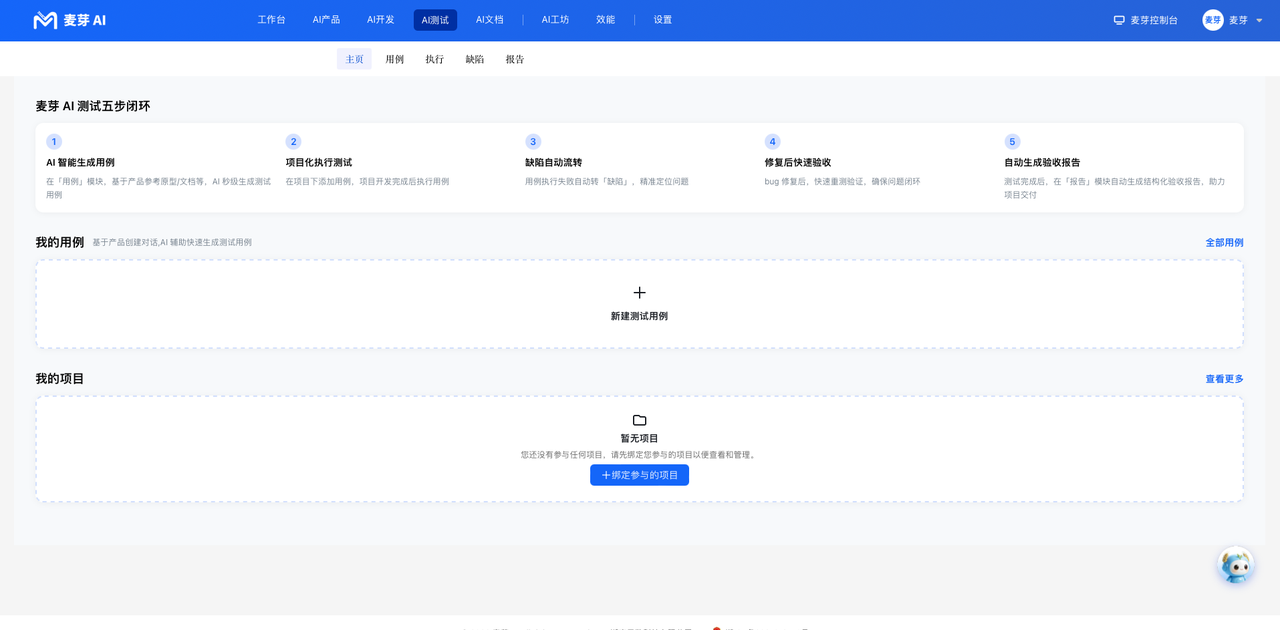Open the robot assistant chat icon

point(1236,566)
